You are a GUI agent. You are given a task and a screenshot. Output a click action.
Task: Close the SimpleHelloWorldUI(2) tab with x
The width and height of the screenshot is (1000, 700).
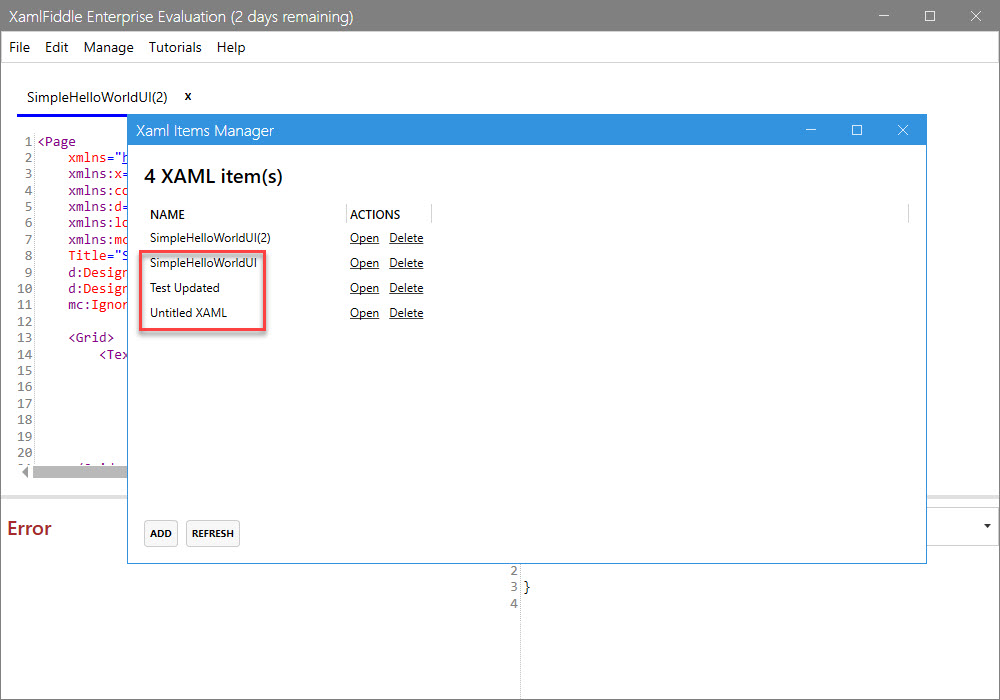pos(188,96)
